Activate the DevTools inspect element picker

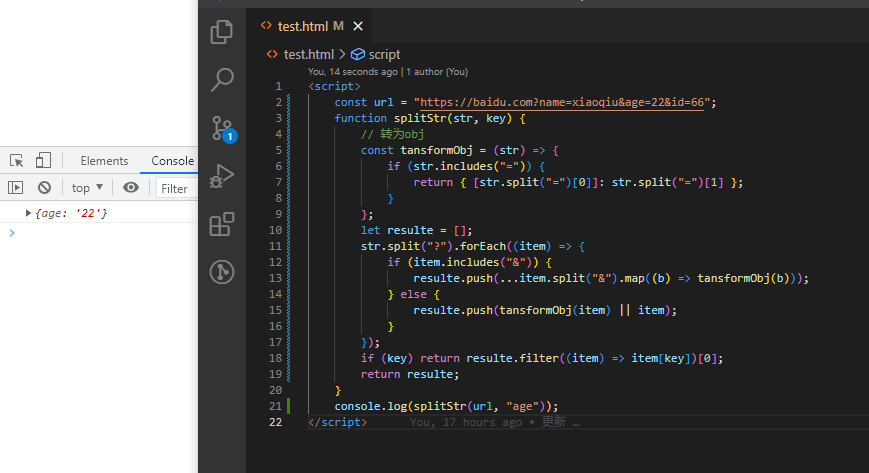pos(17,161)
